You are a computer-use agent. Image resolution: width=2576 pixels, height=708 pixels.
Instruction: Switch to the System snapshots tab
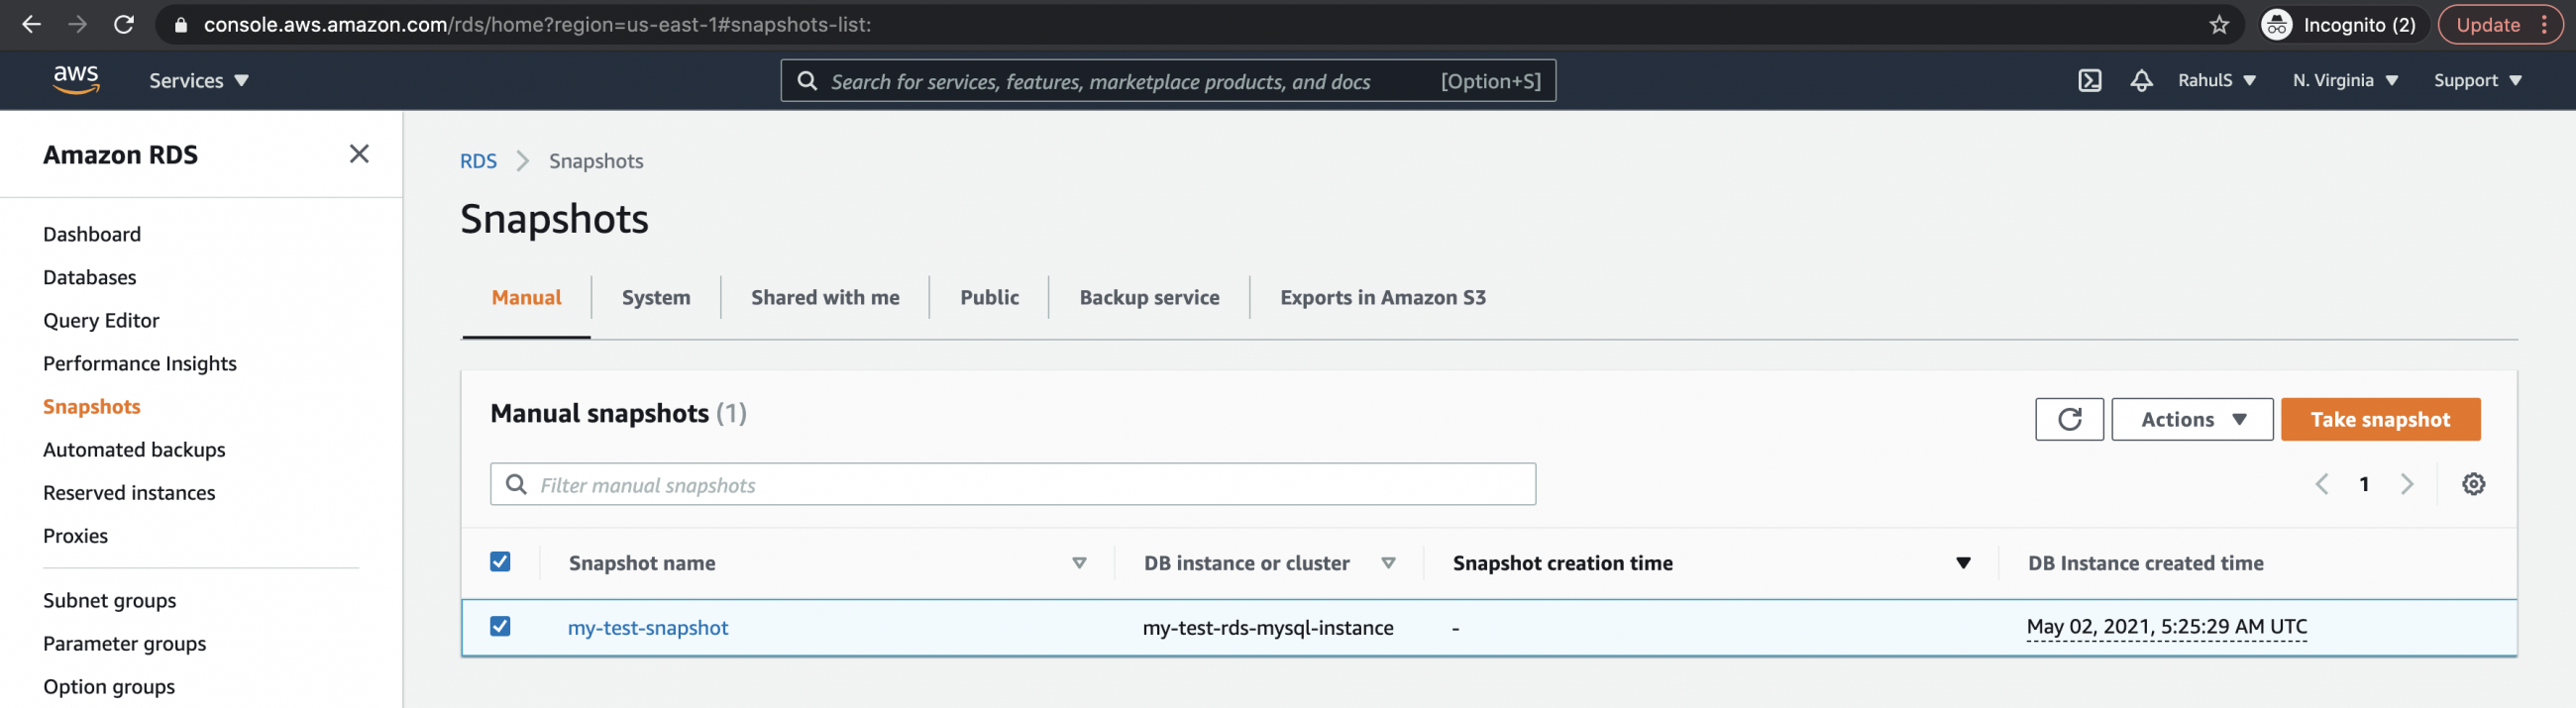pyautogui.click(x=656, y=297)
